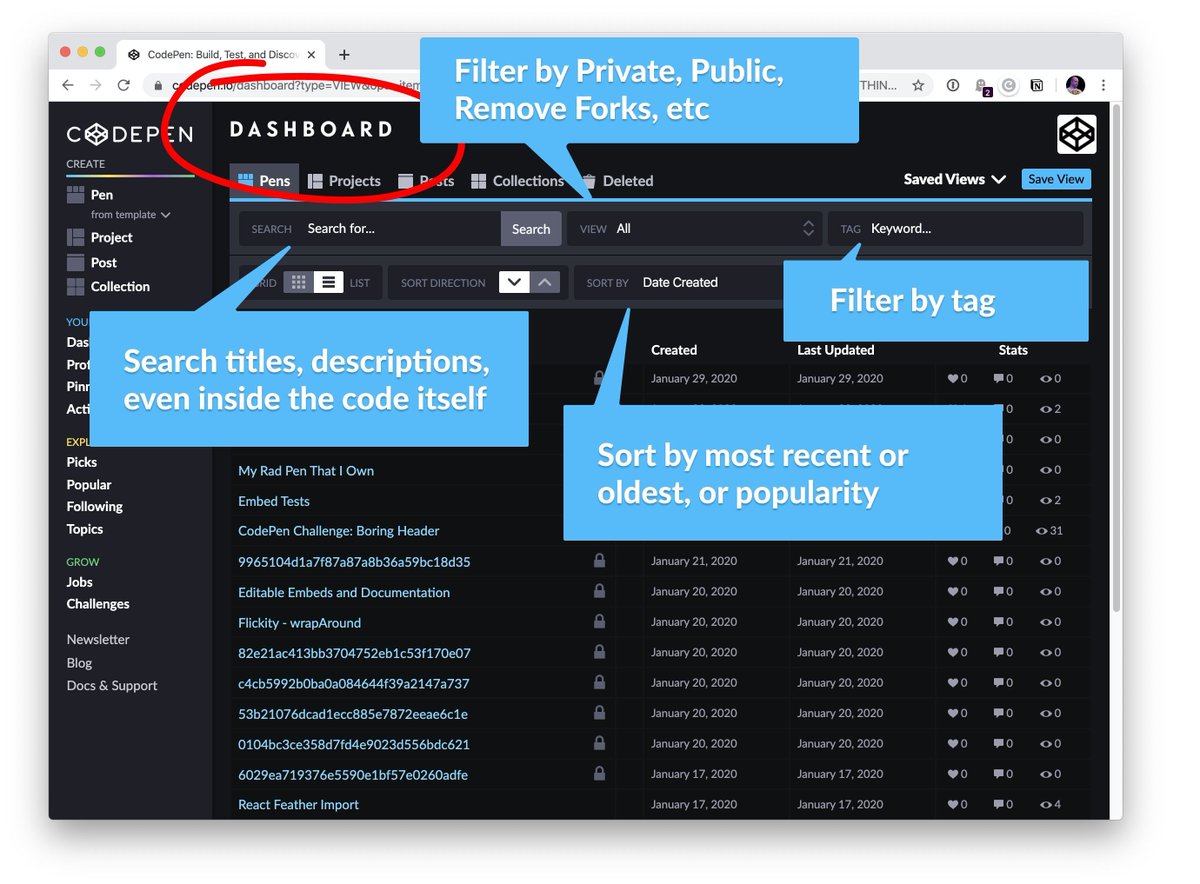This screenshot has width=1200, height=884.
Task: Open Challenges in the sidebar
Action: click(98, 604)
